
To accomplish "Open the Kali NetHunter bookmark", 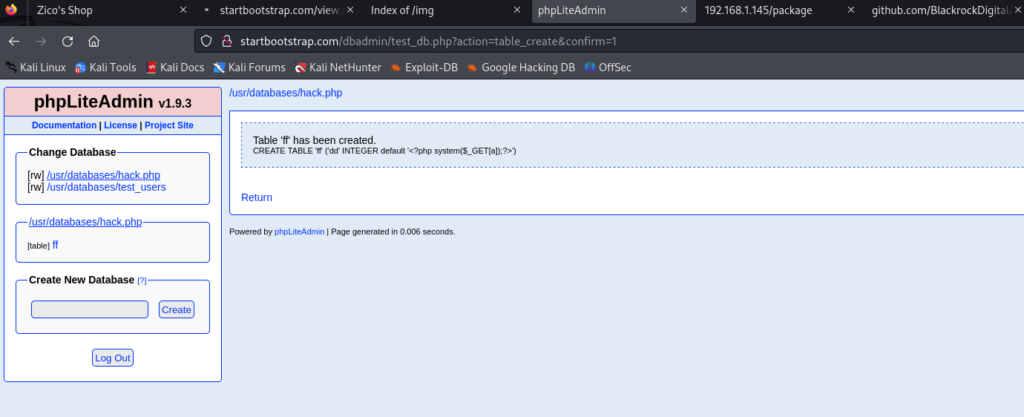I will click(338, 67).
